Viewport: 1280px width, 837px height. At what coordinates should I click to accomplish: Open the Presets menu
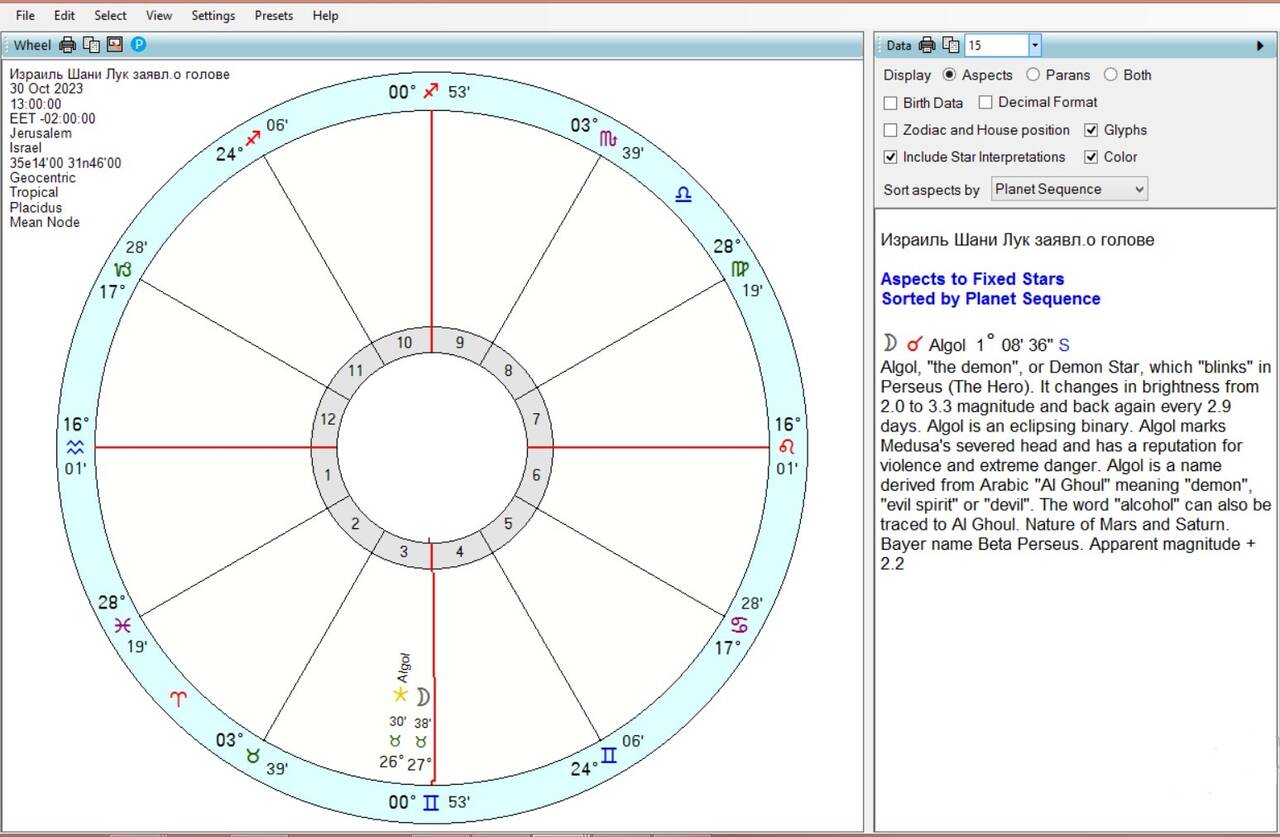coord(274,16)
